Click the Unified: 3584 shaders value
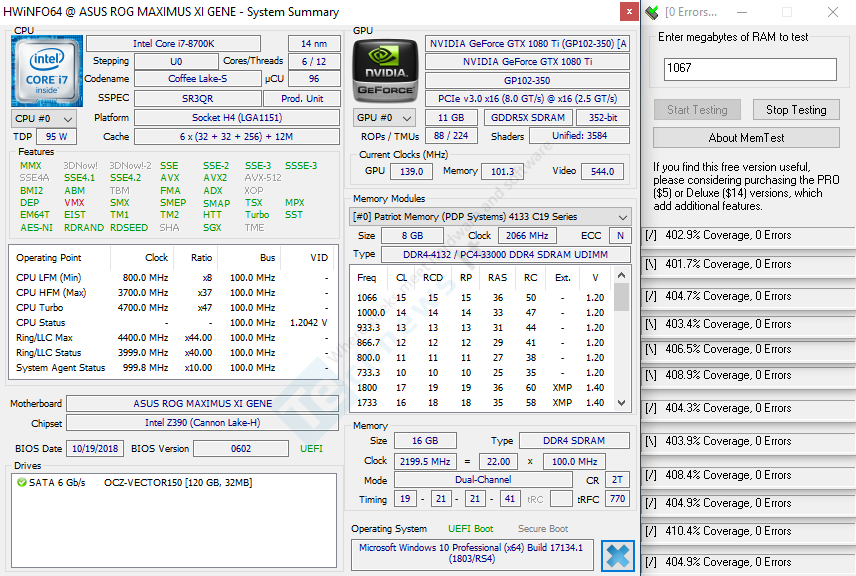 (579, 135)
